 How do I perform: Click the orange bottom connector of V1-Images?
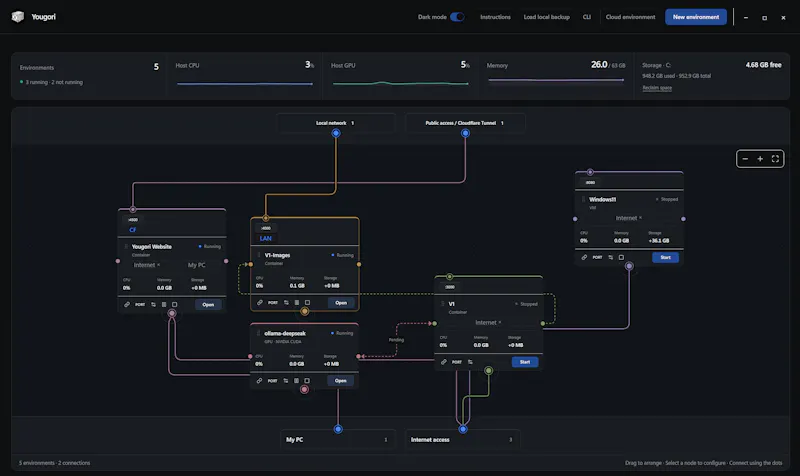click(x=305, y=311)
